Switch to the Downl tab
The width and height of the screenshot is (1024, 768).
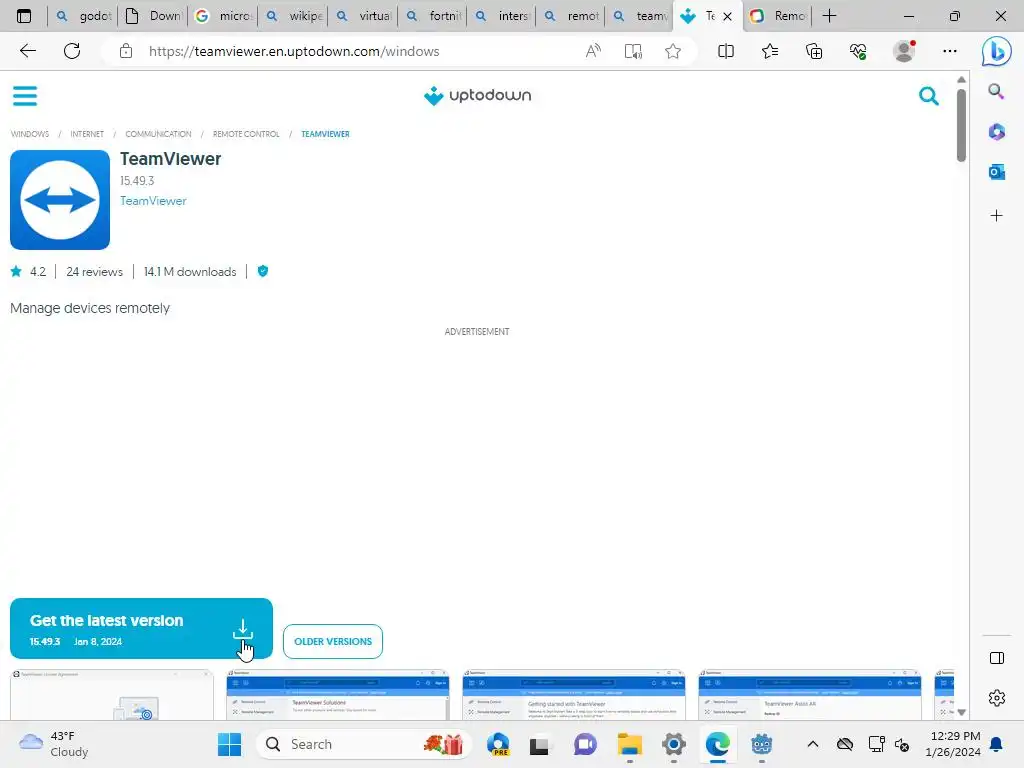(x=153, y=16)
